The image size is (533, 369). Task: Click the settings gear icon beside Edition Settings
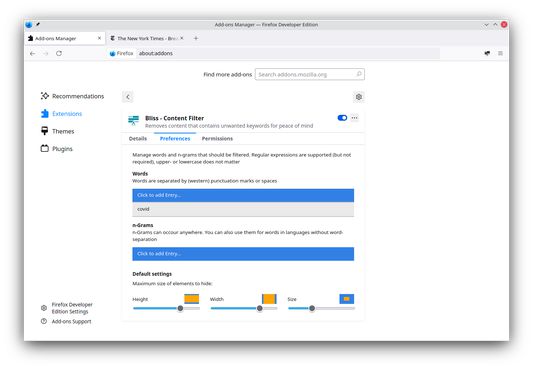[44, 308]
